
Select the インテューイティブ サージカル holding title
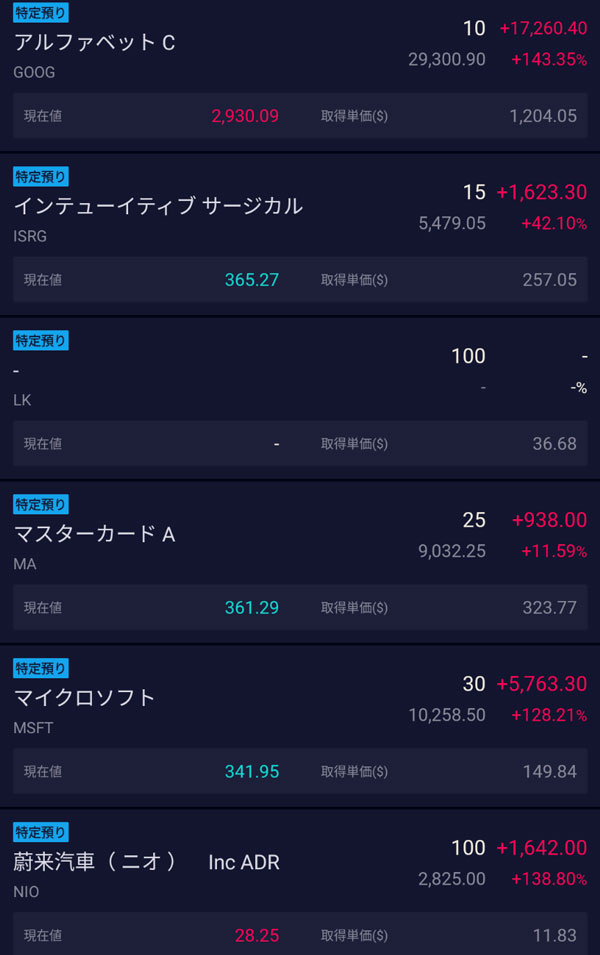pyautogui.click(x=158, y=206)
